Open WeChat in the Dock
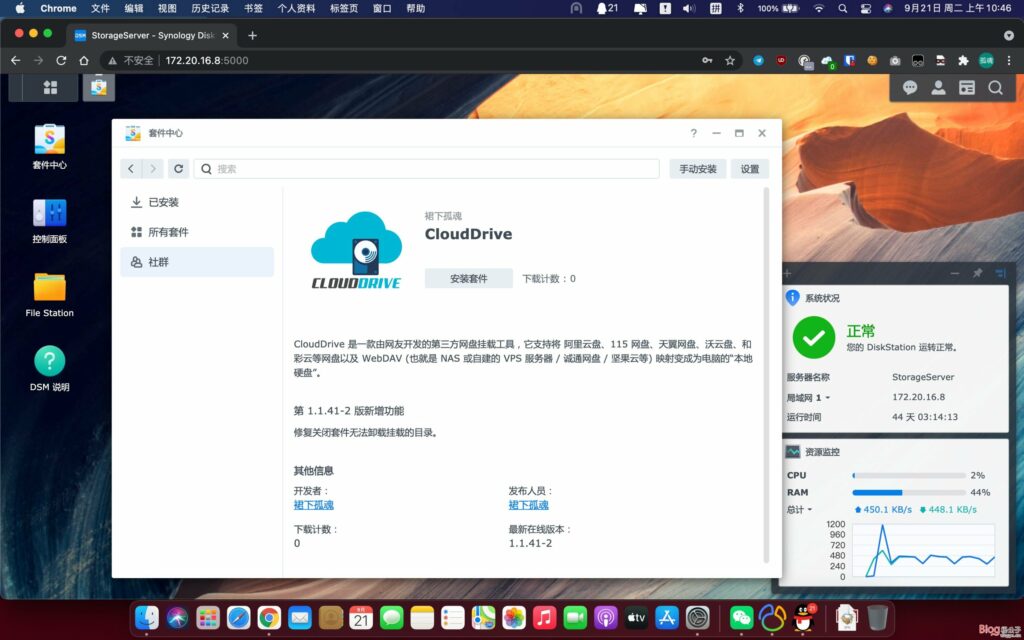Viewport: 1024px width, 640px height. click(x=741, y=618)
